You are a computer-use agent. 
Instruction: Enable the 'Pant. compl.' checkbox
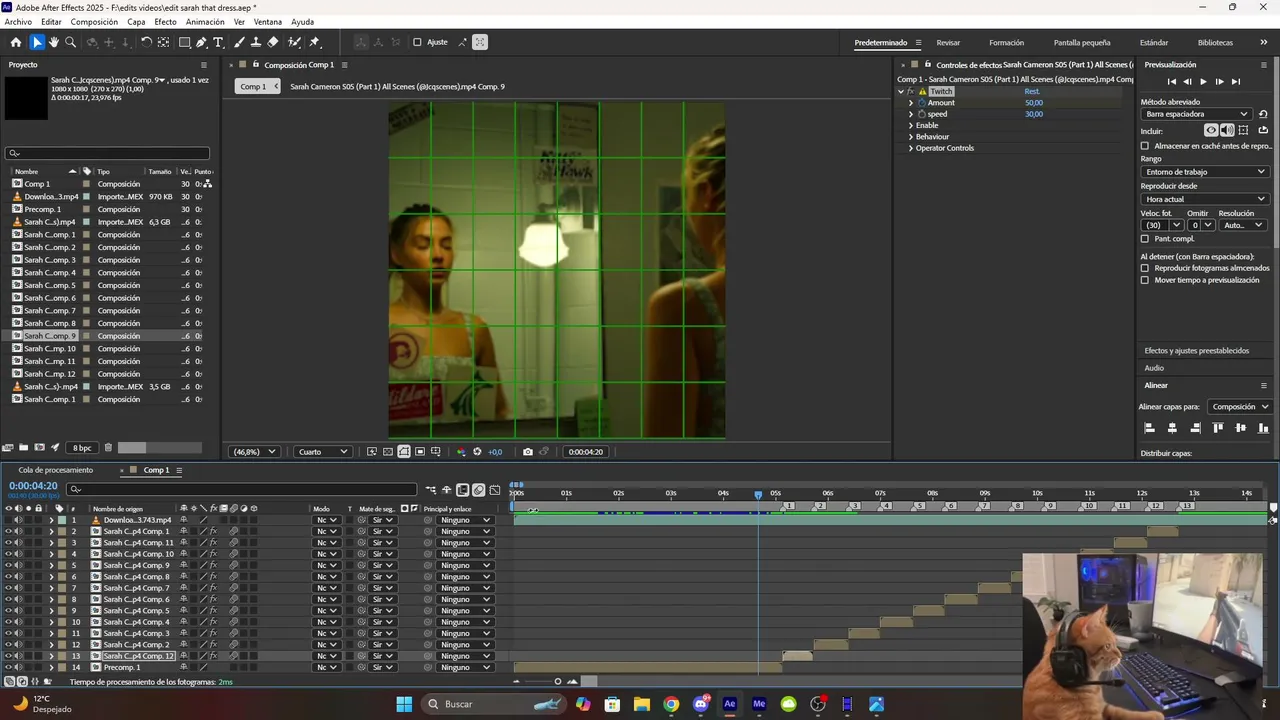pos(1145,239)
